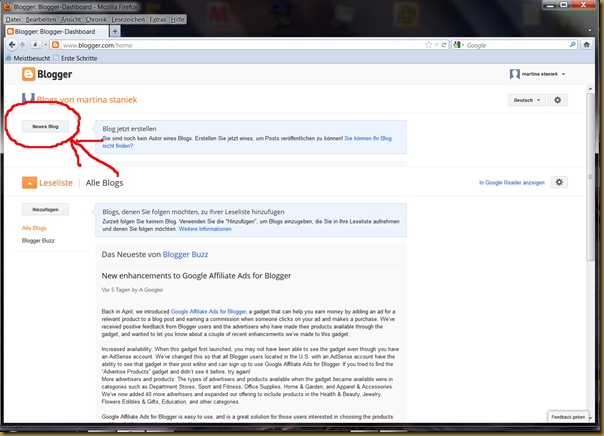Open the Firefox Home icon button

coord(586,45)
